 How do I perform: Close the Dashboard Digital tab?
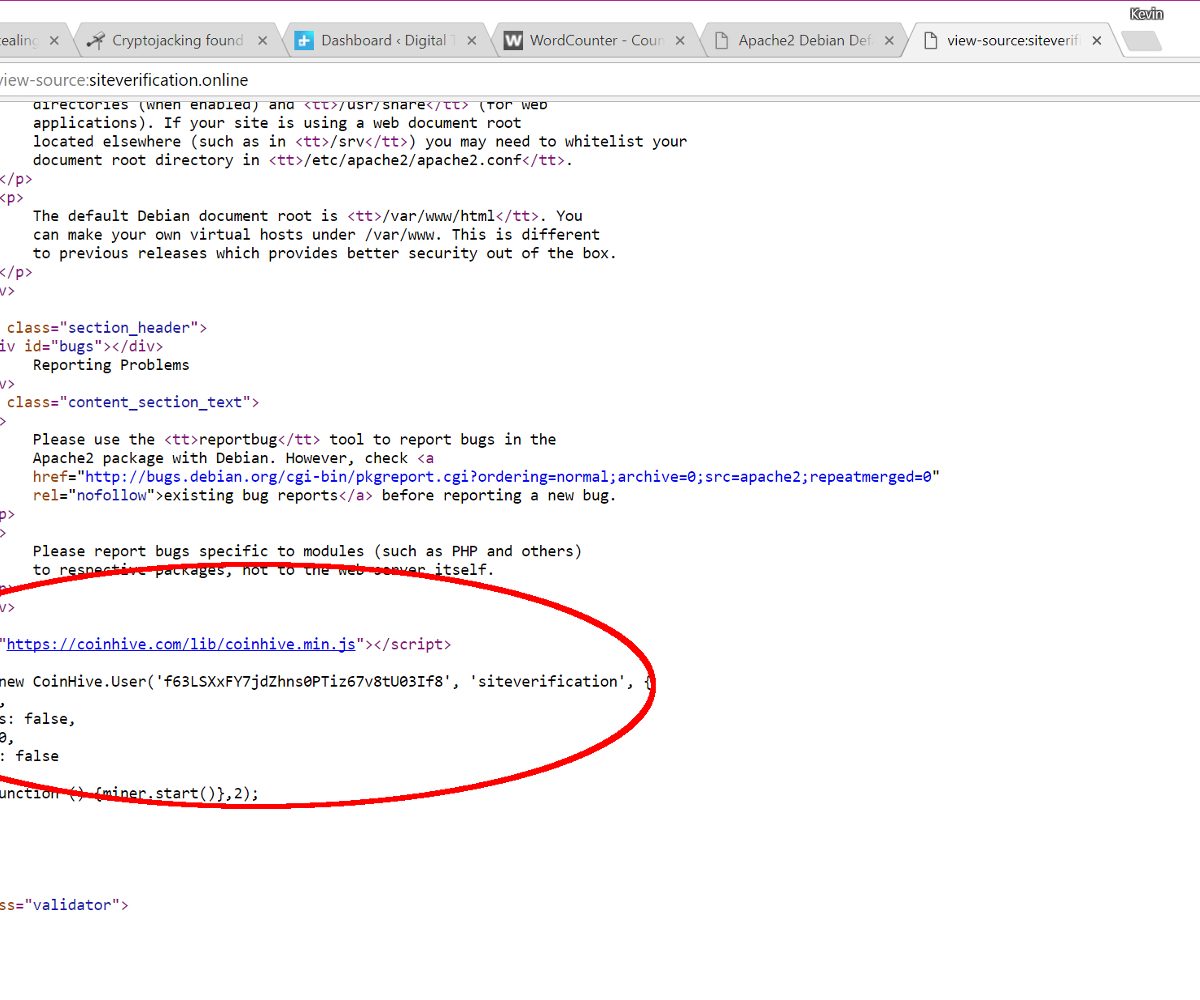point(473,41)
